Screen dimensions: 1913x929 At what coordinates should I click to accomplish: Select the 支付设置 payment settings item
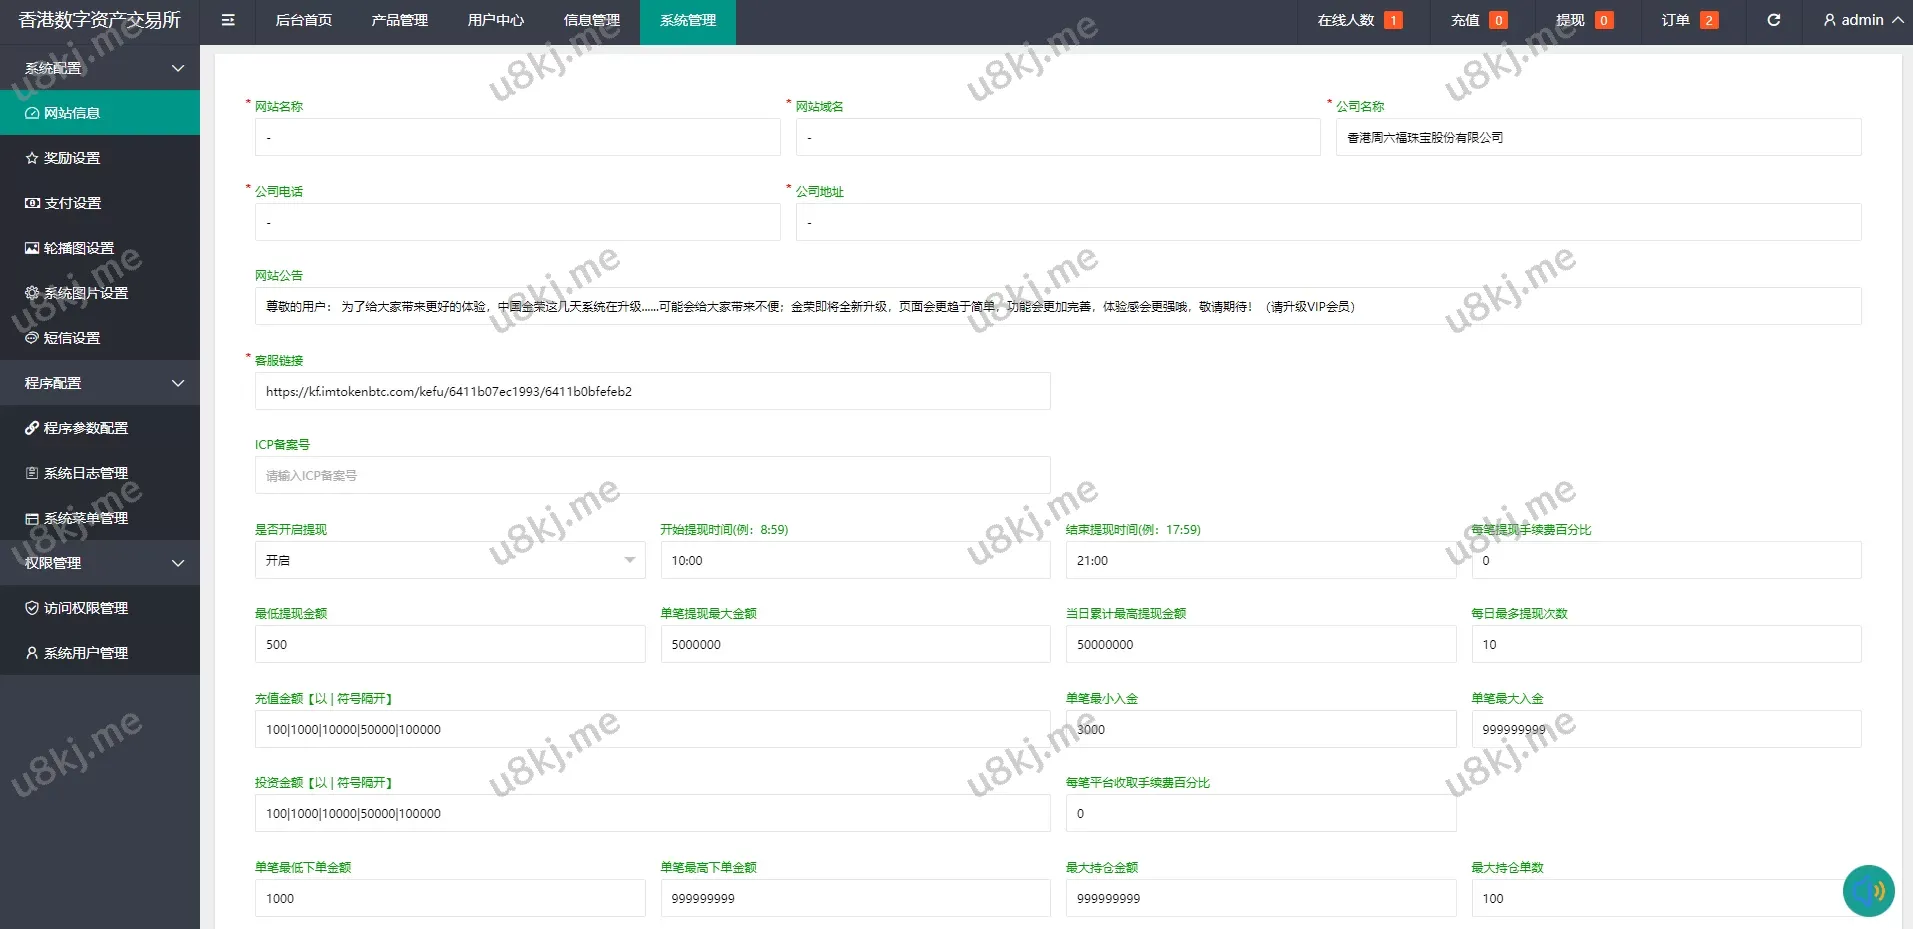tap(70, 202)
